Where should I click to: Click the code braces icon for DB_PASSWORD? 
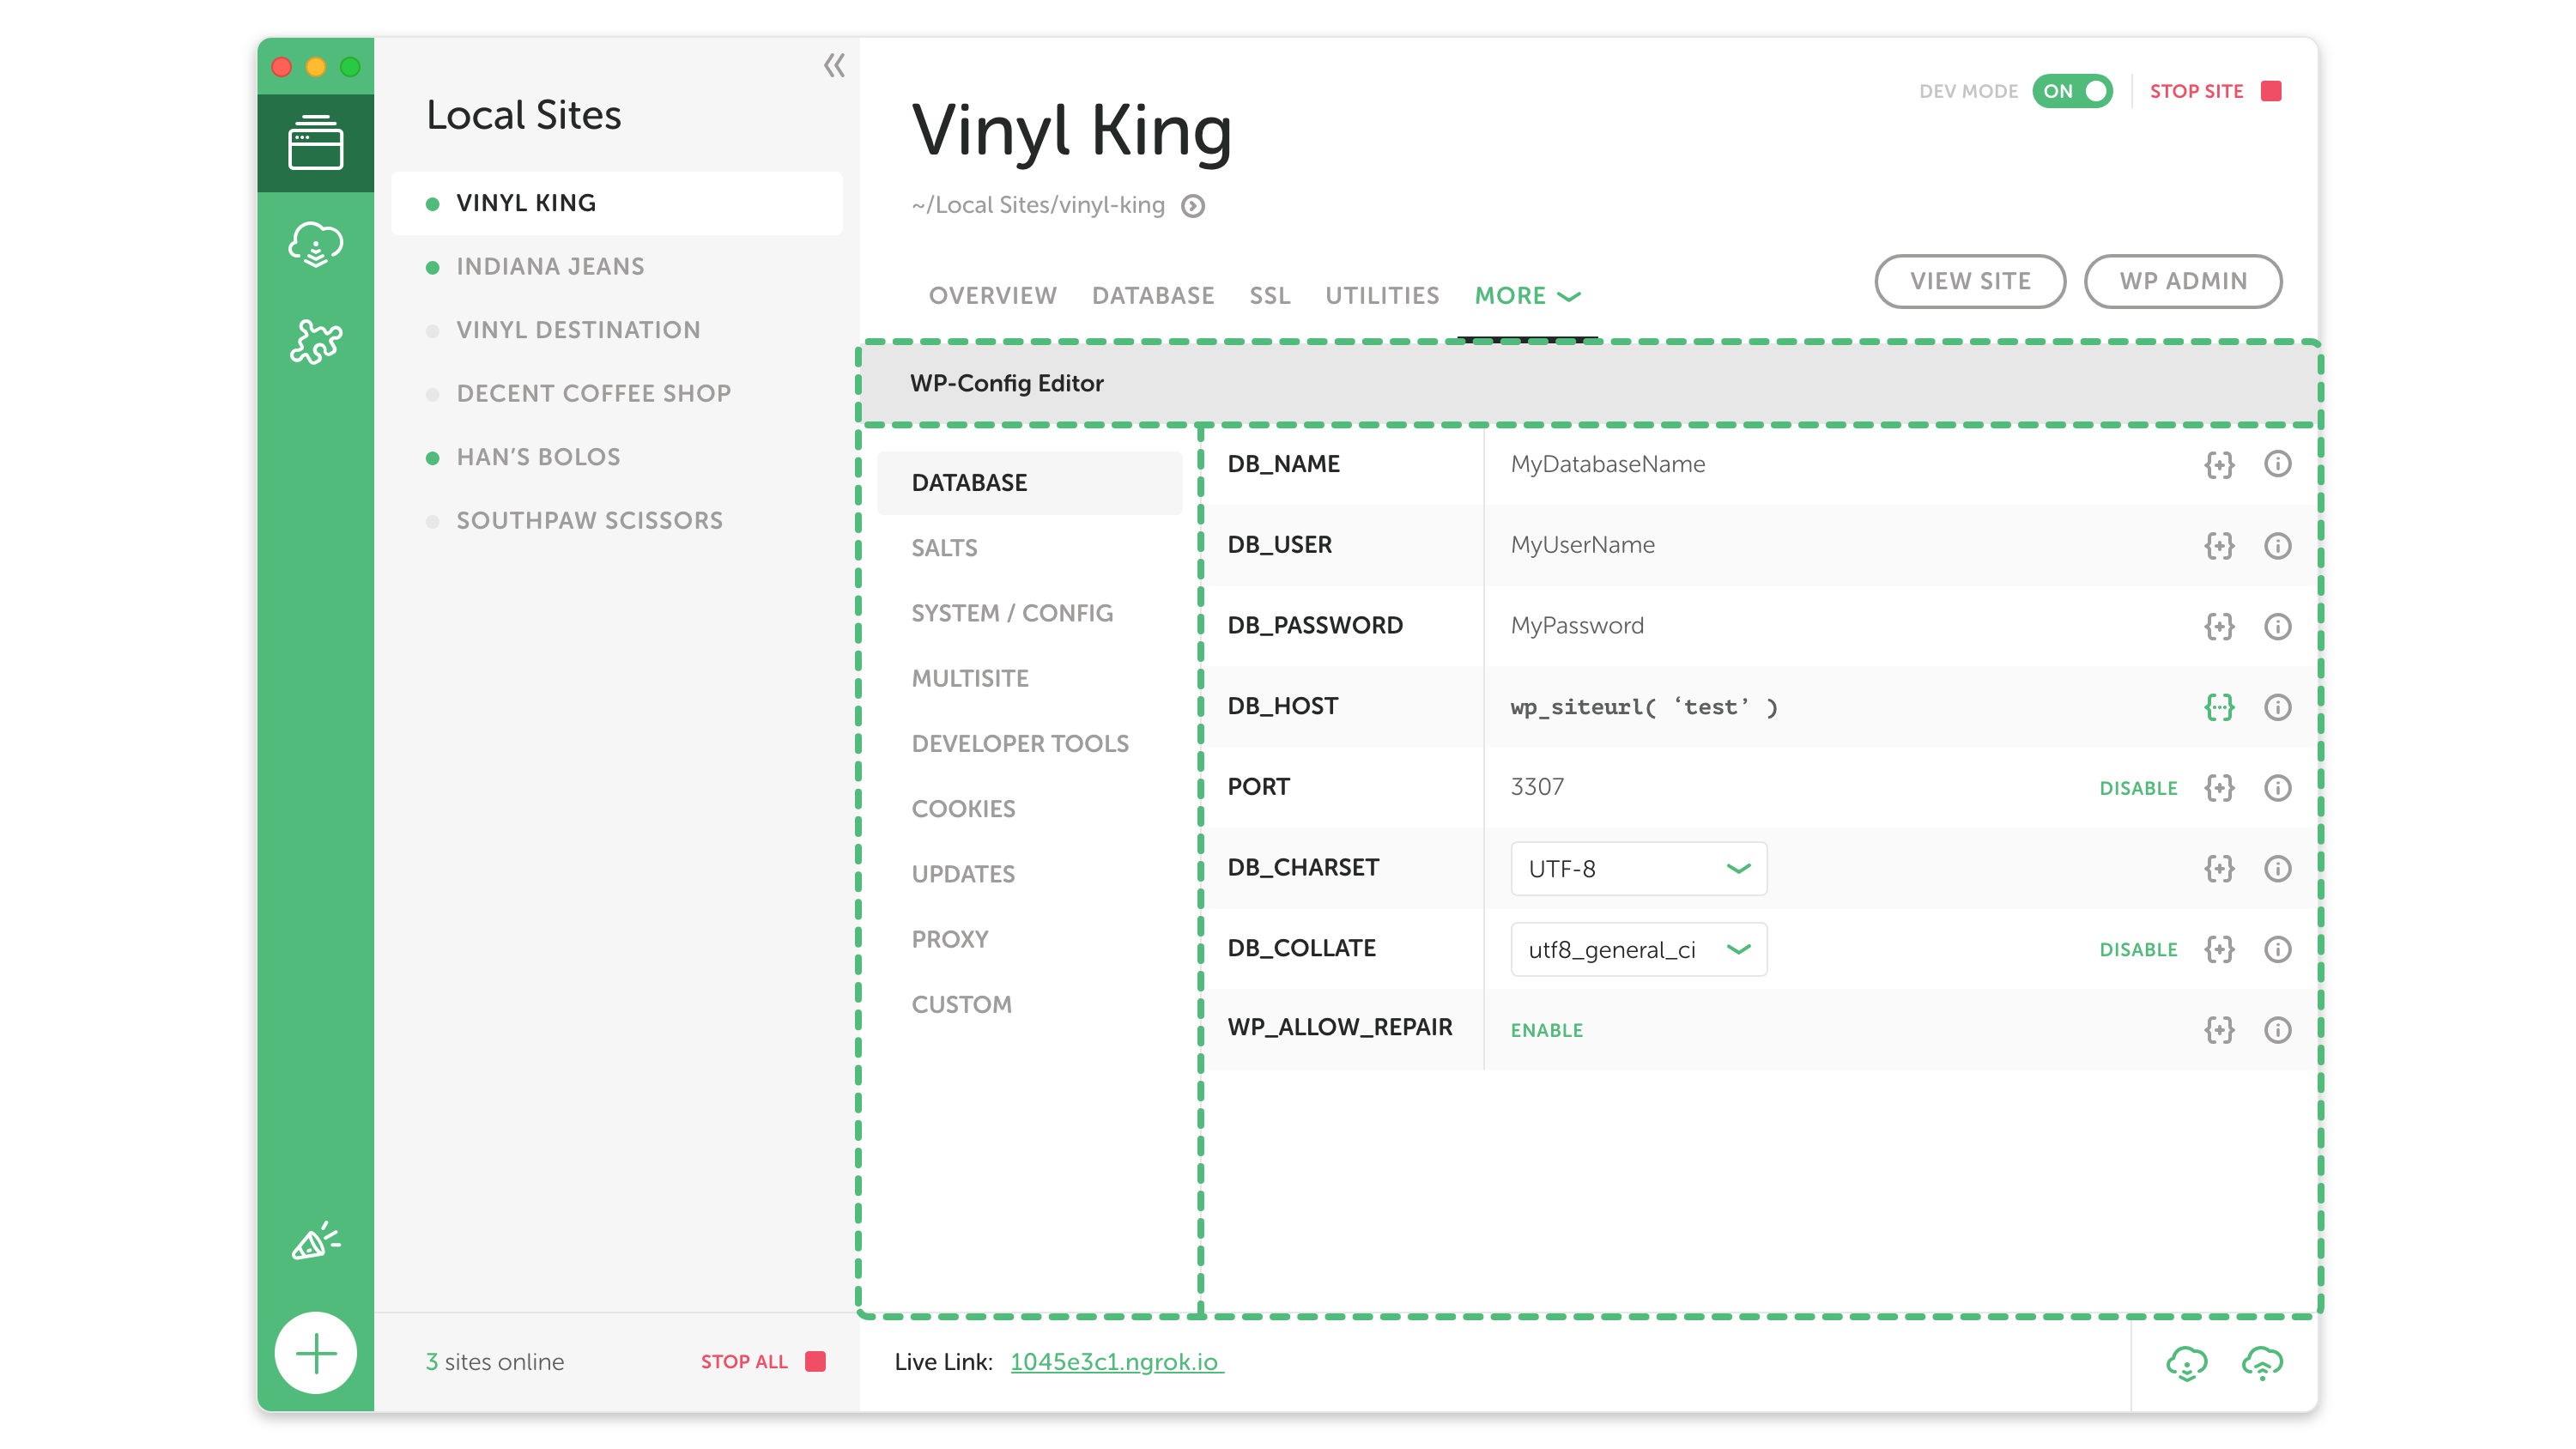click(x=2219, y=626)
